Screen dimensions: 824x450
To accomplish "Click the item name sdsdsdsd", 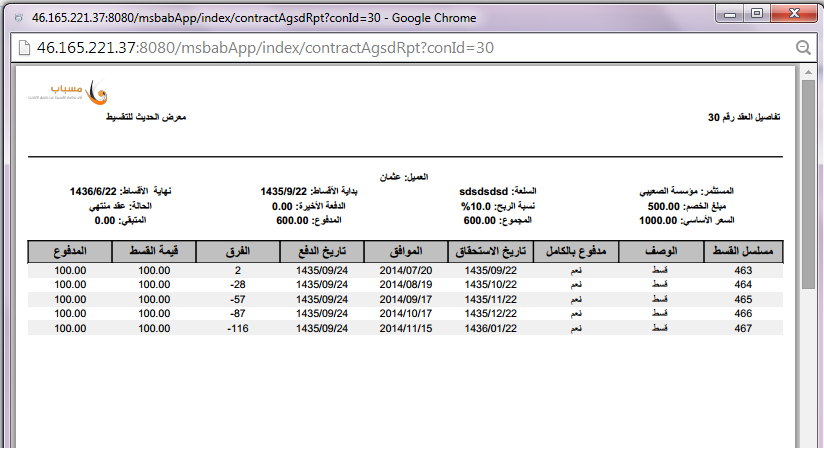I will pyautogui.click(x=483, y=191).
